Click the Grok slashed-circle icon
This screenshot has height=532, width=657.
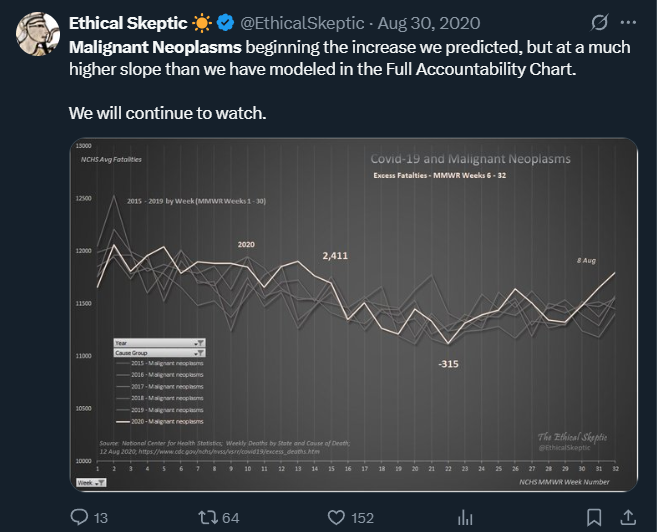tap(599, 22)
